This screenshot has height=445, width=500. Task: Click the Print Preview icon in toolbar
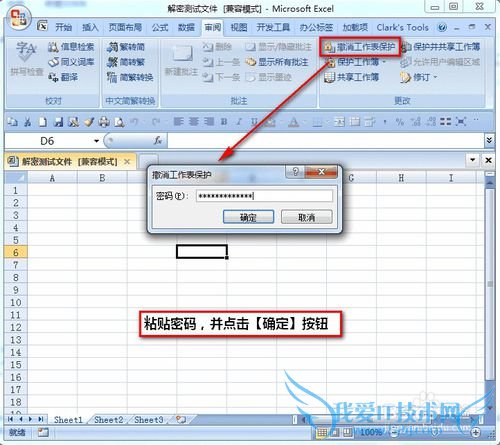pos(119,122)
